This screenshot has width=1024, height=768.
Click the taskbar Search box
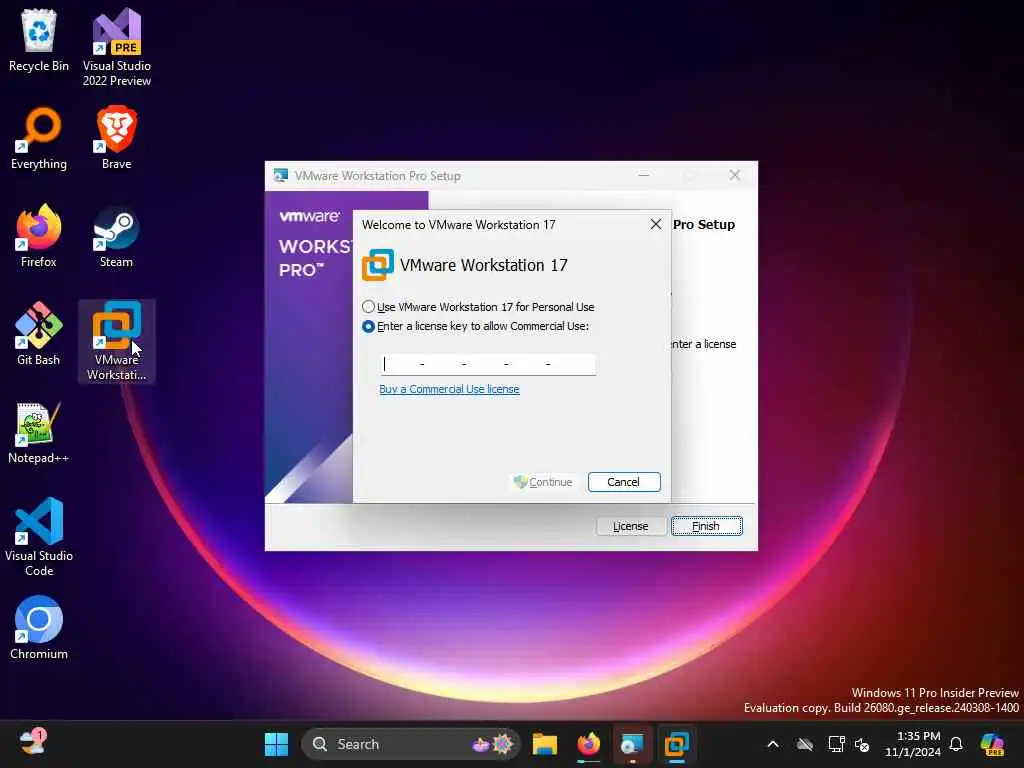click(410, 744)
